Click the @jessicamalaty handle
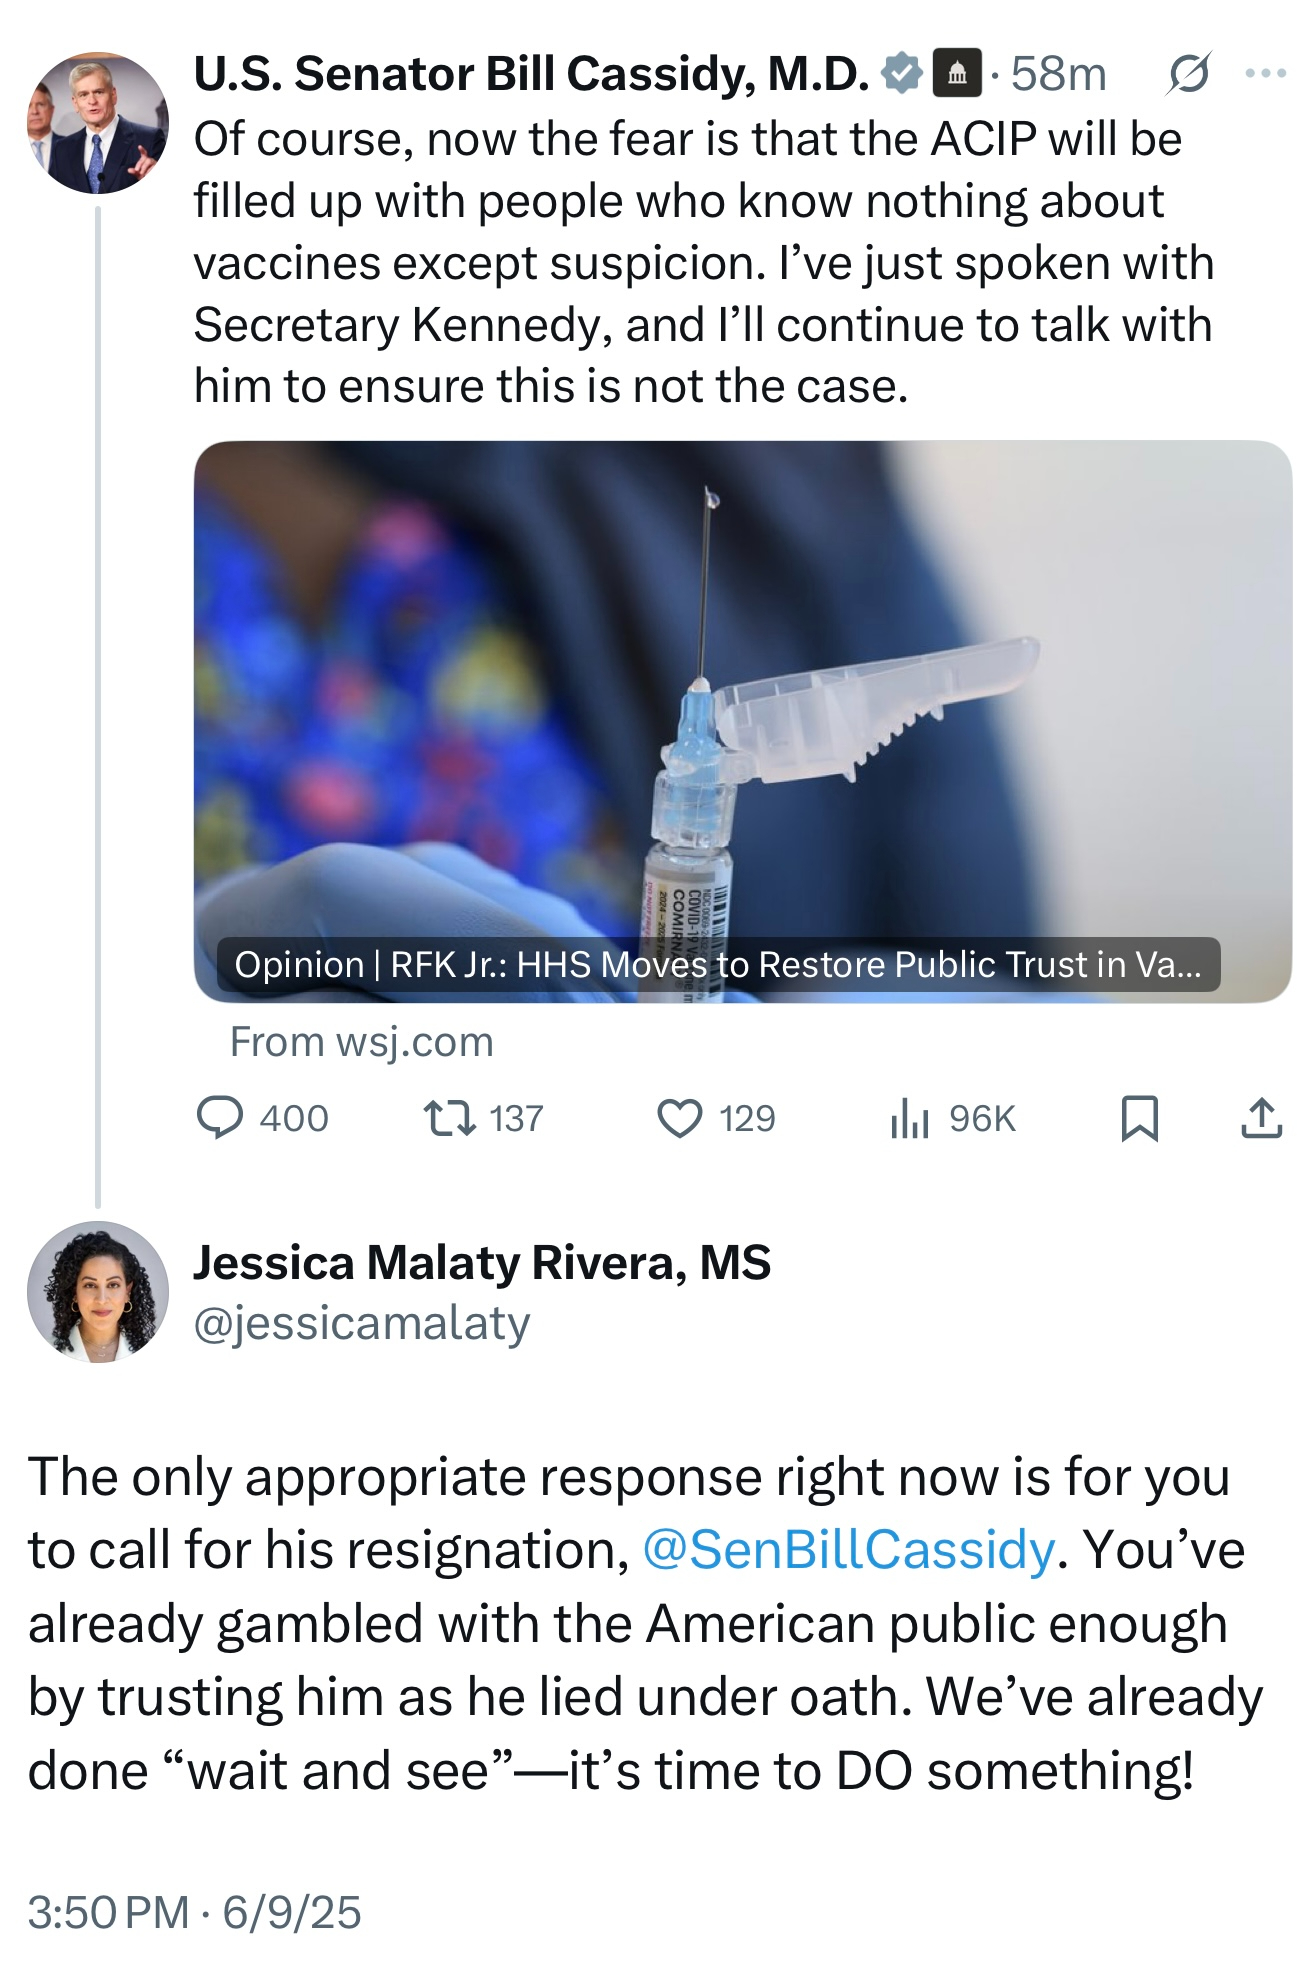The image size is (1297, 1980). tap(362, 1323)
